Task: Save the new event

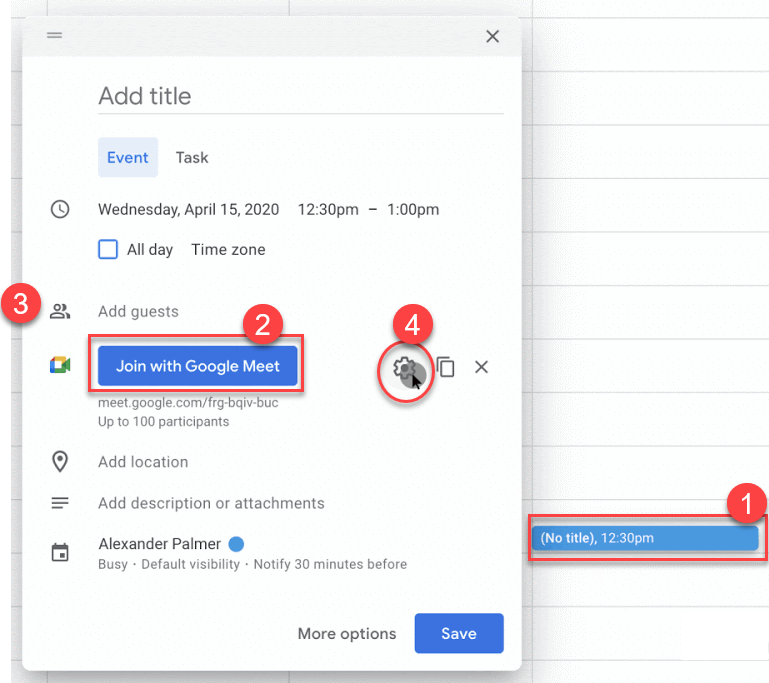Action: tap(459, 633)
